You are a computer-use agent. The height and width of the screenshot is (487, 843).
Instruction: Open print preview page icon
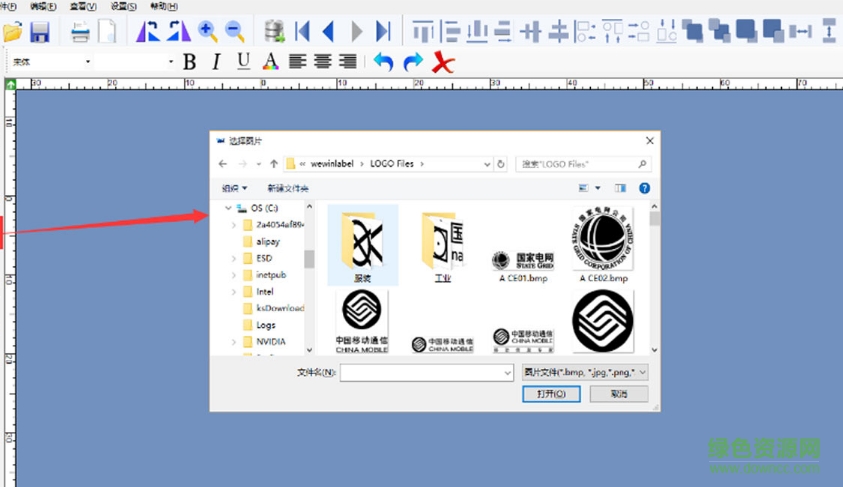(107, 31)
